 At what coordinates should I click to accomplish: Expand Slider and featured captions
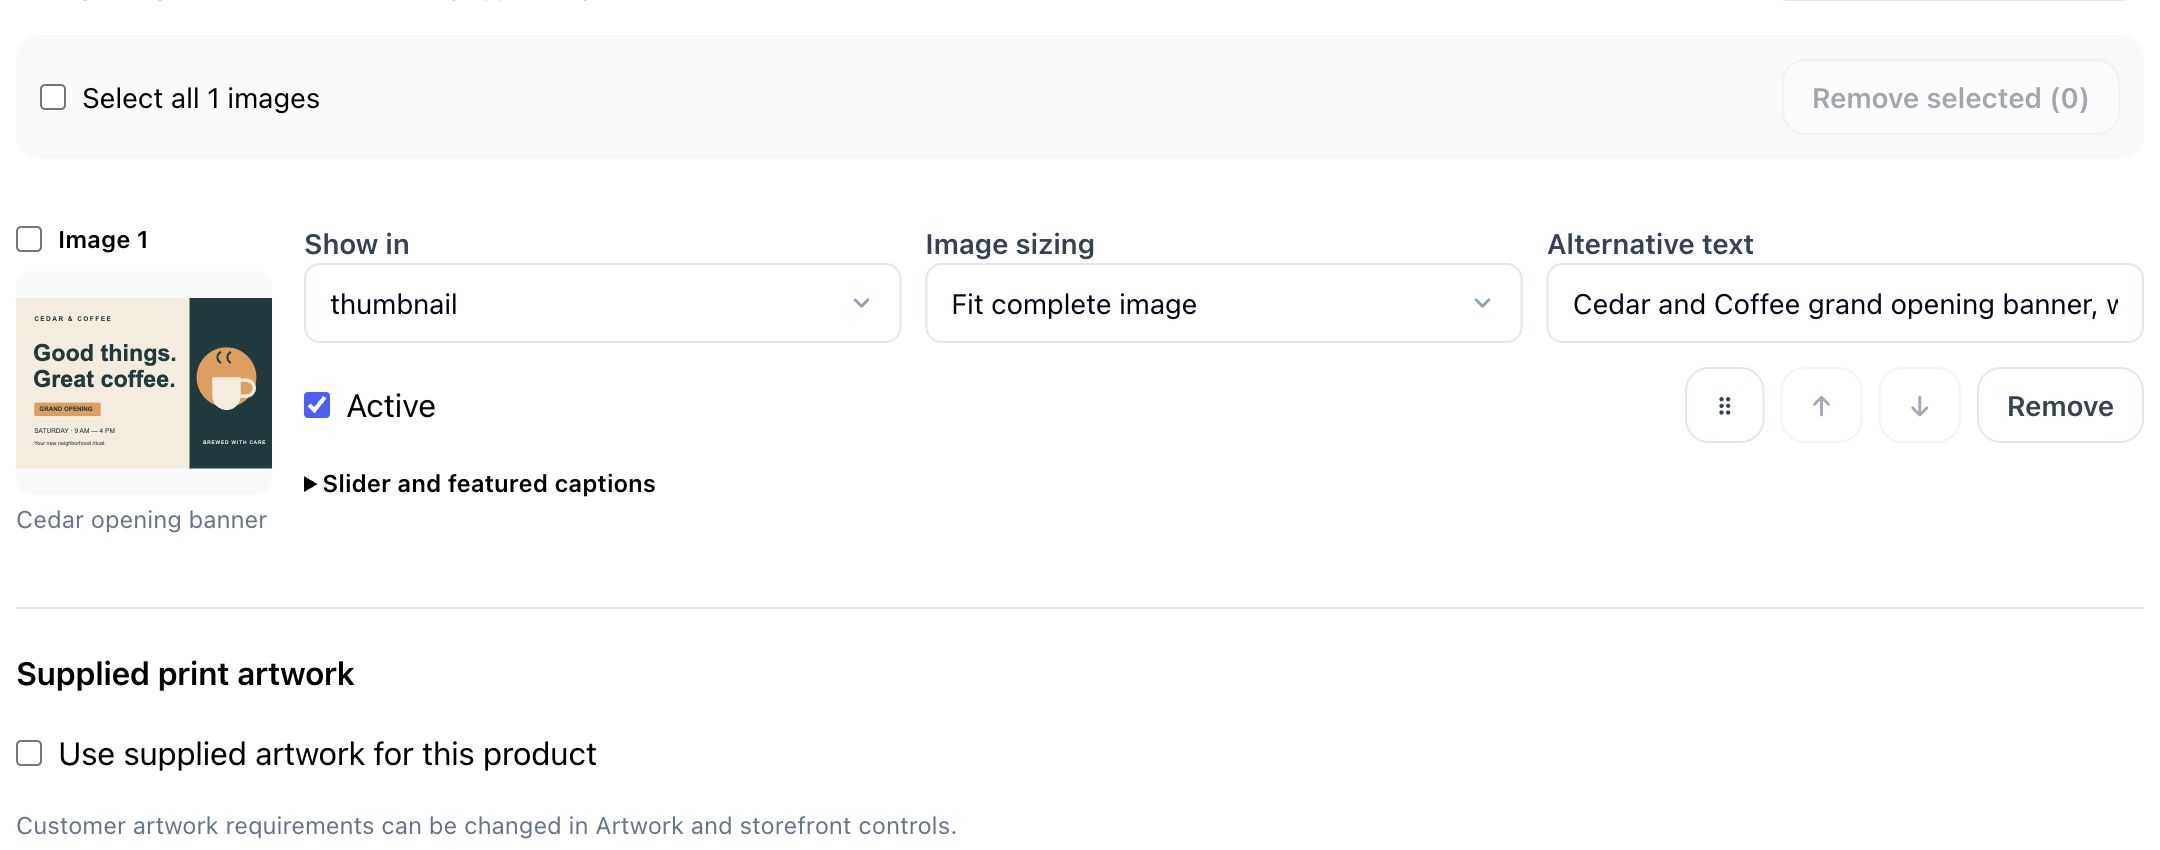480,484
